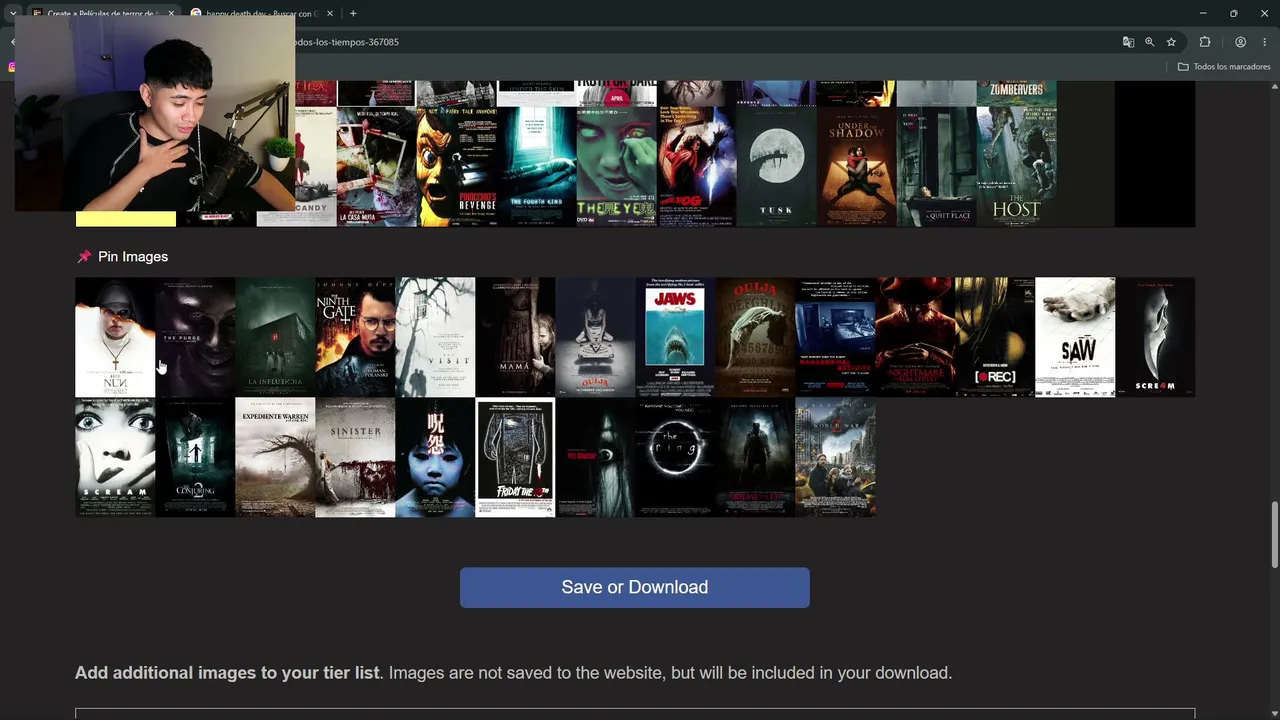Open the Chrome three-dot menu

click(1265, 42)
